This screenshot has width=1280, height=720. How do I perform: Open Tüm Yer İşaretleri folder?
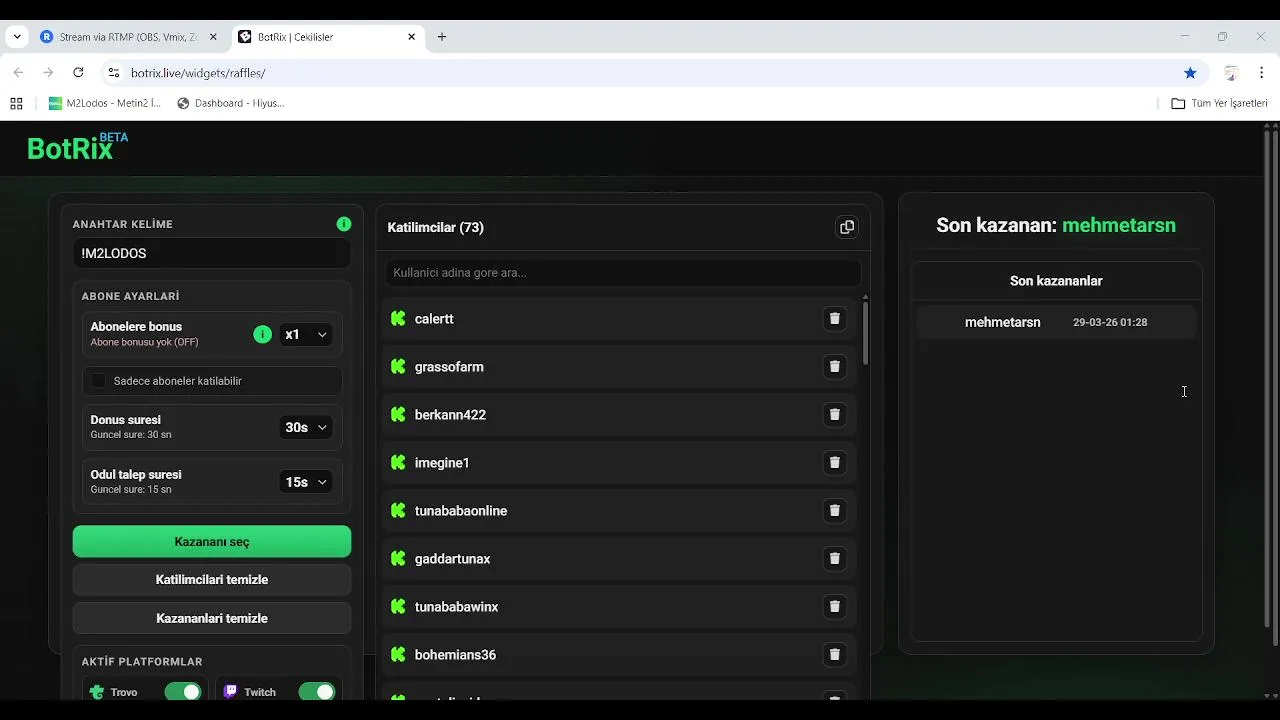click(x=1219, y=103)
